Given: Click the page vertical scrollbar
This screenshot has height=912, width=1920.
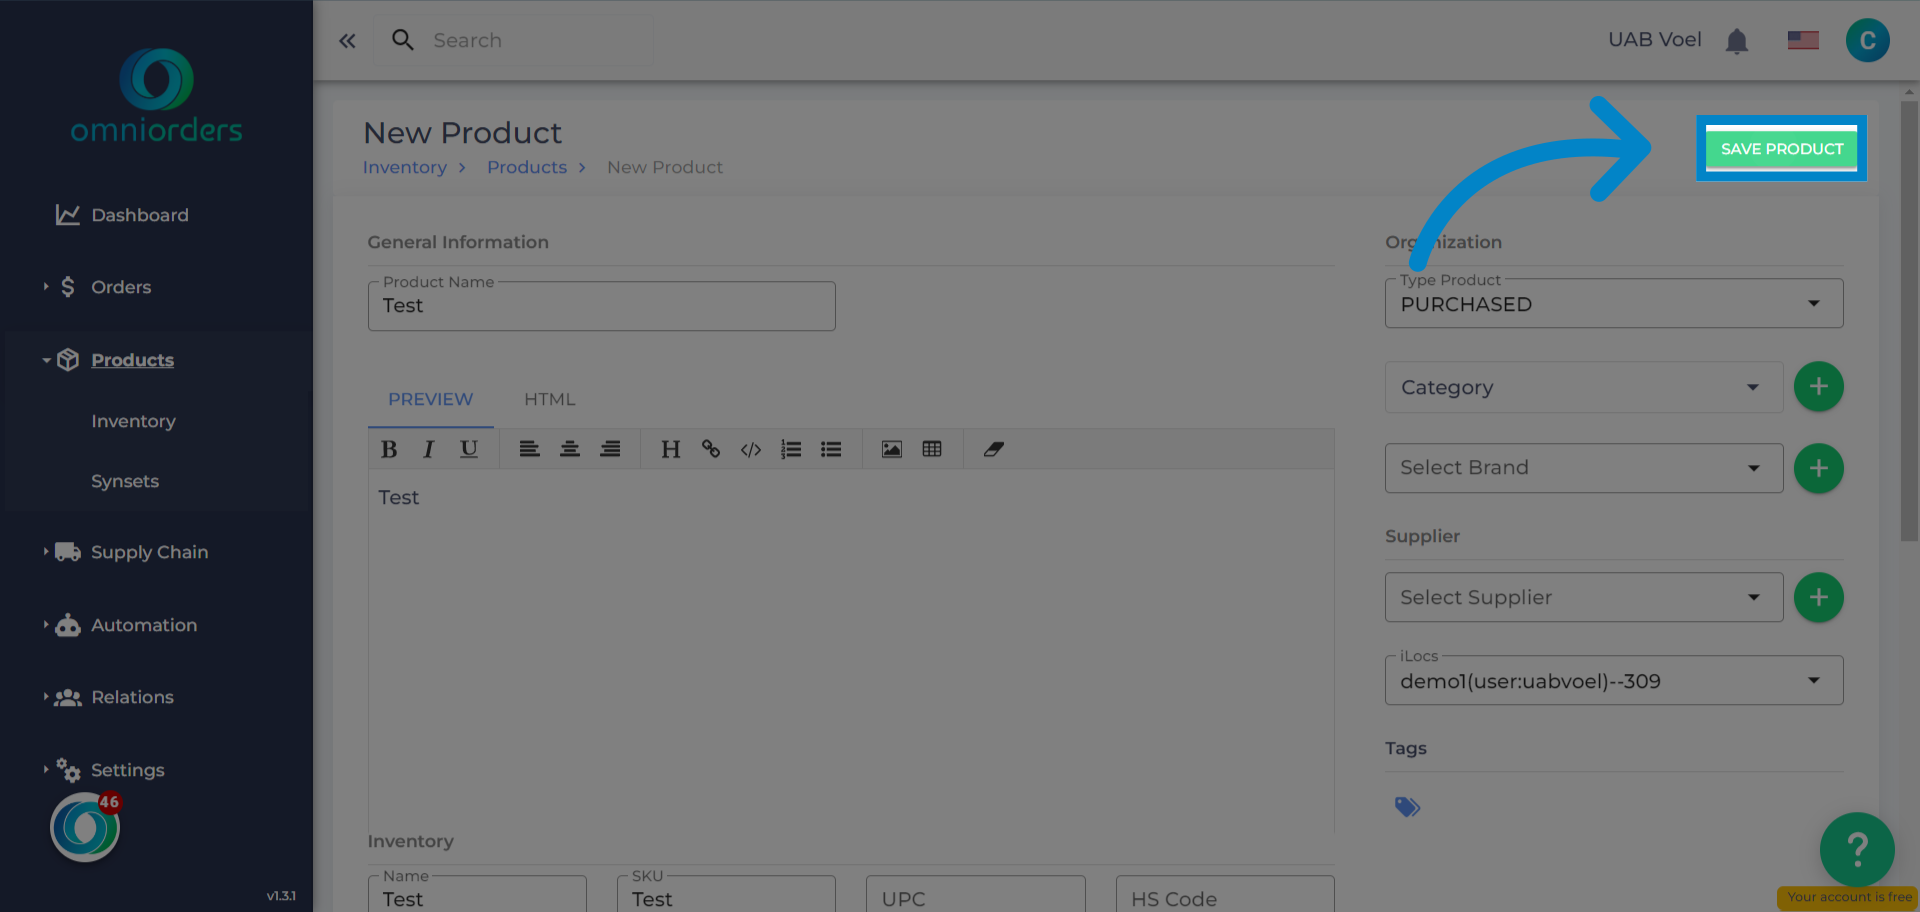Looking at the screenshot, I should (1909, 320).
